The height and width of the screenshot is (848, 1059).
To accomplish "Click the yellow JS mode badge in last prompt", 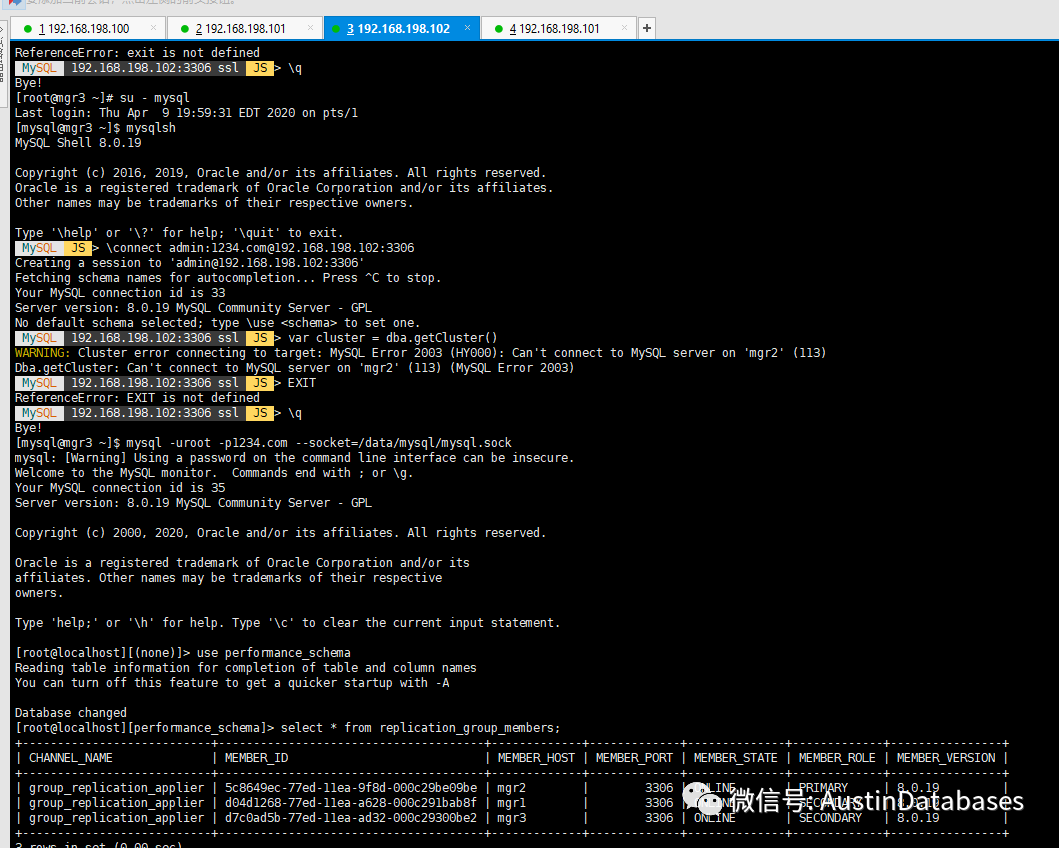I will pos(259,413).
